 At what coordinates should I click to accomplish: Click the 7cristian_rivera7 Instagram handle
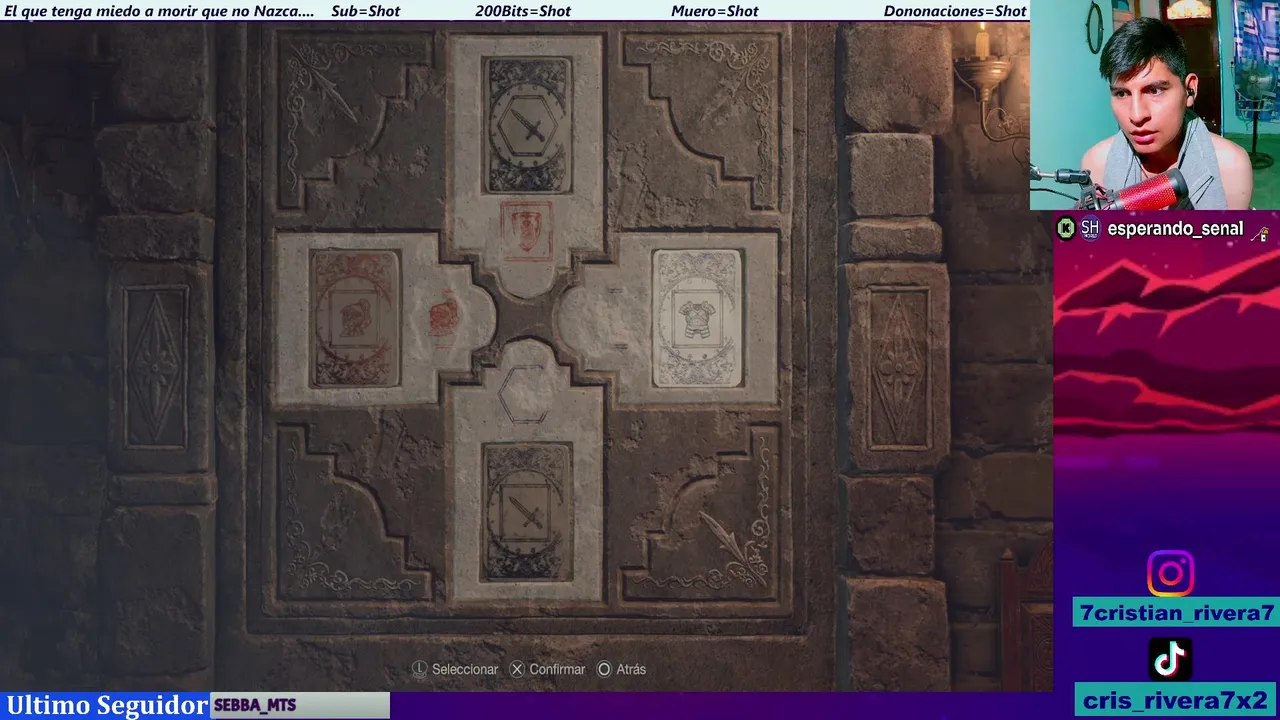point(1177,613)
